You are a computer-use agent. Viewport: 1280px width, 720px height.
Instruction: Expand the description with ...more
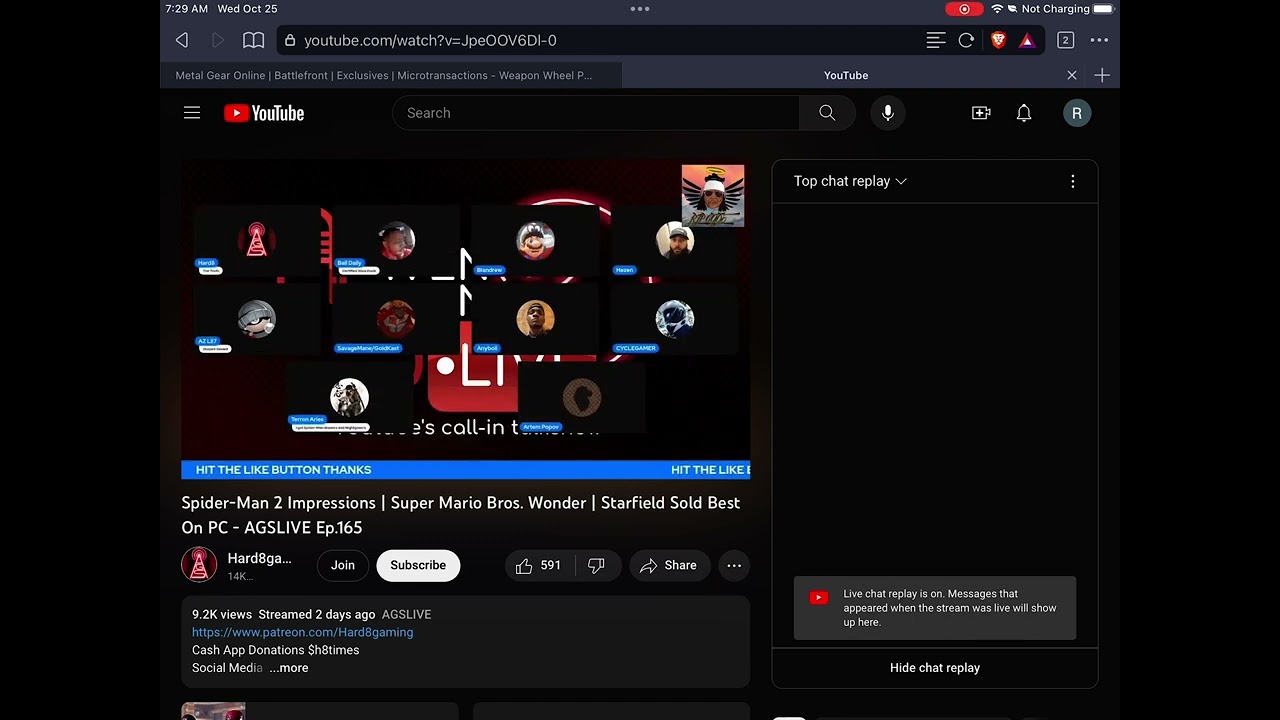(289, 668)
